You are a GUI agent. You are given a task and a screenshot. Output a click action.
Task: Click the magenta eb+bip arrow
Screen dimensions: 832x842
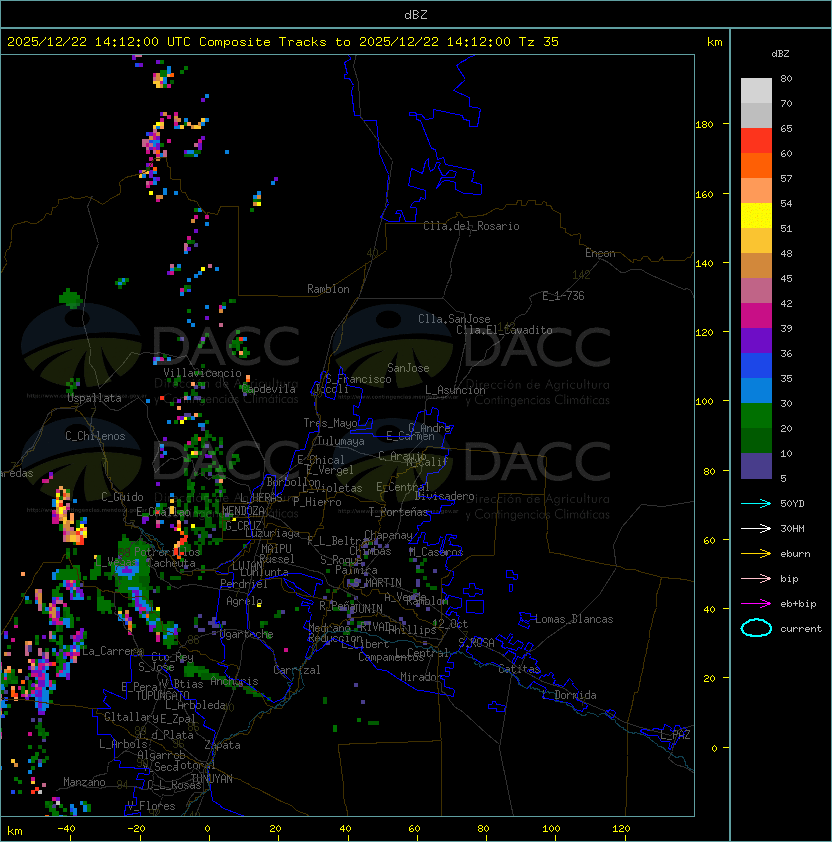(x=756, y=604)
